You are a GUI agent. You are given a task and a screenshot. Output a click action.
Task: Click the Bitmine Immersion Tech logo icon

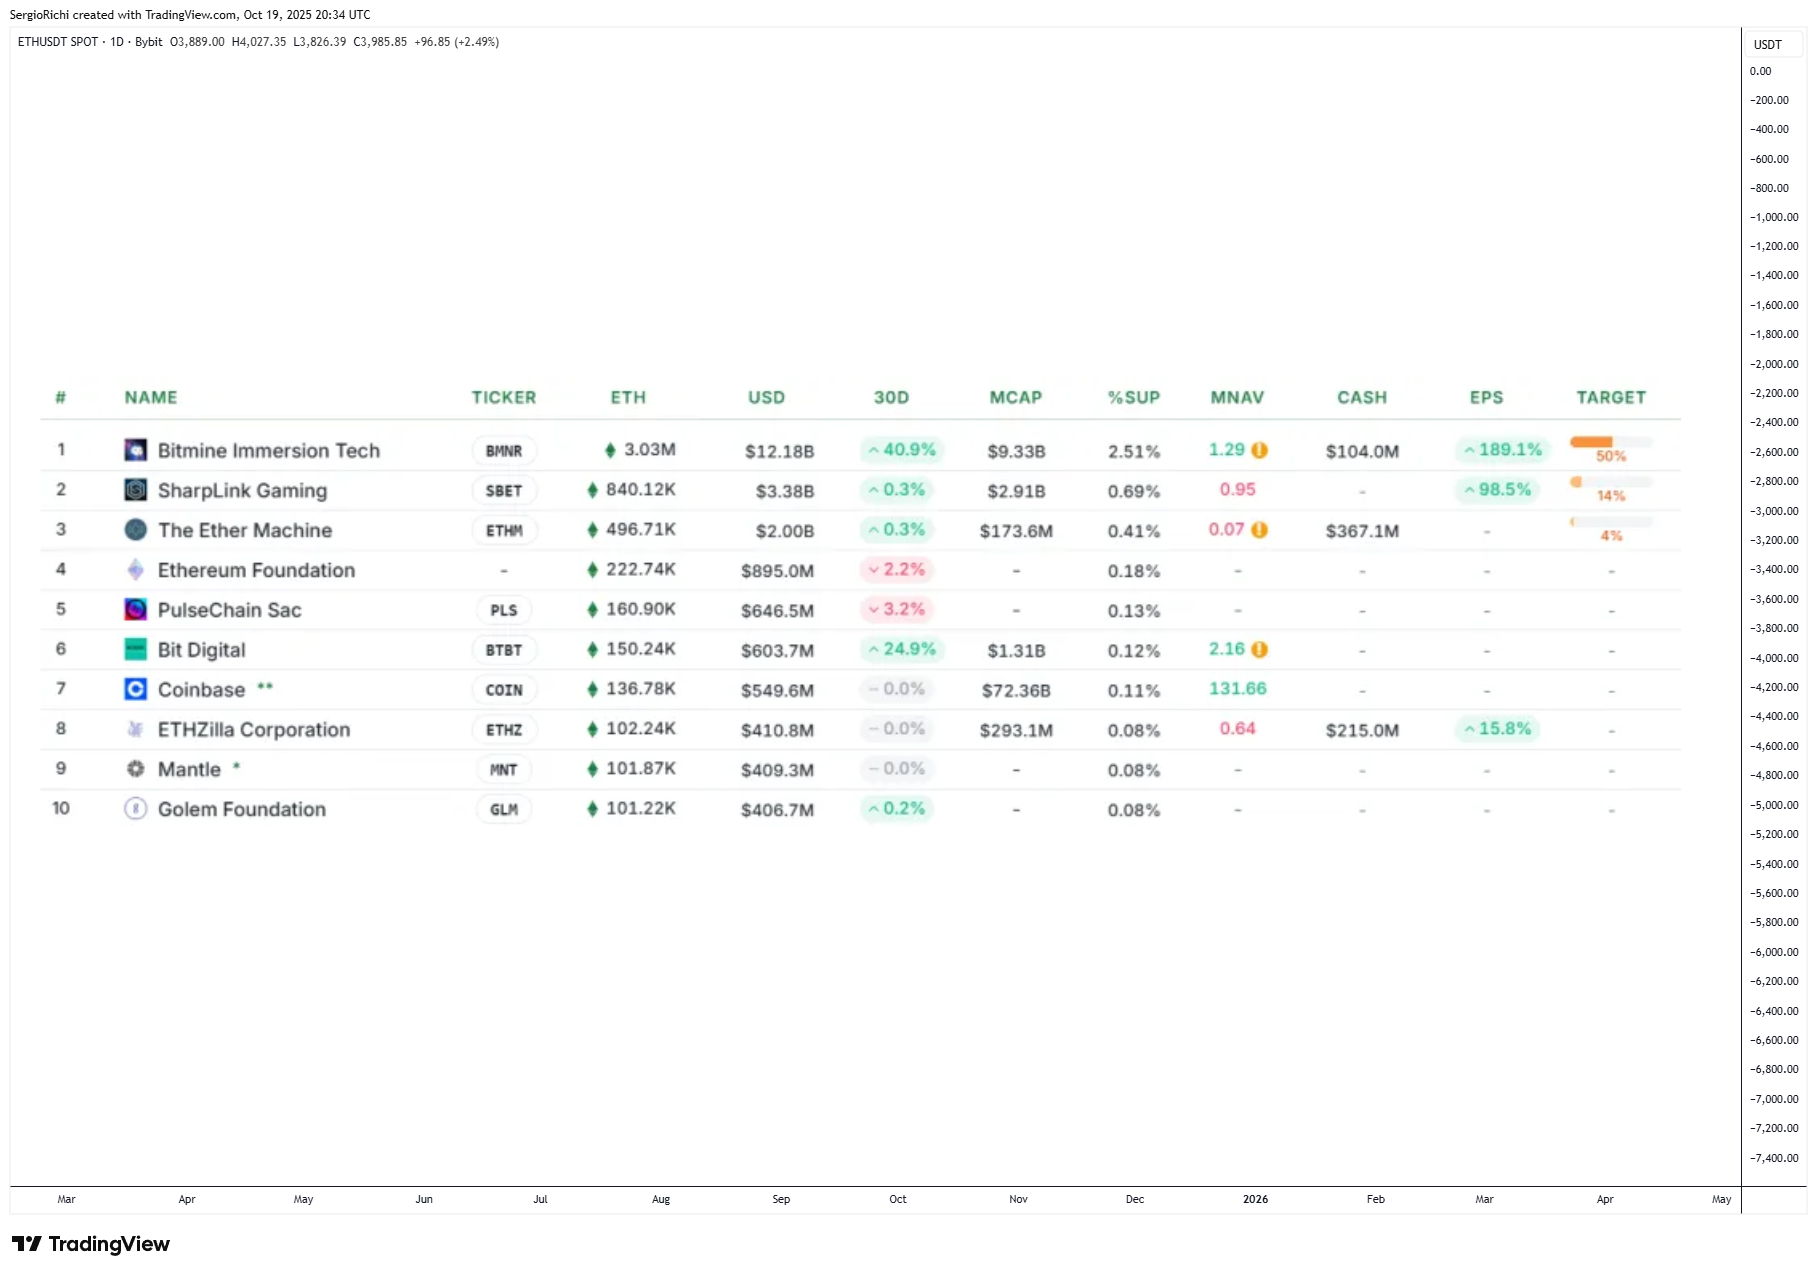click(135, 450)
